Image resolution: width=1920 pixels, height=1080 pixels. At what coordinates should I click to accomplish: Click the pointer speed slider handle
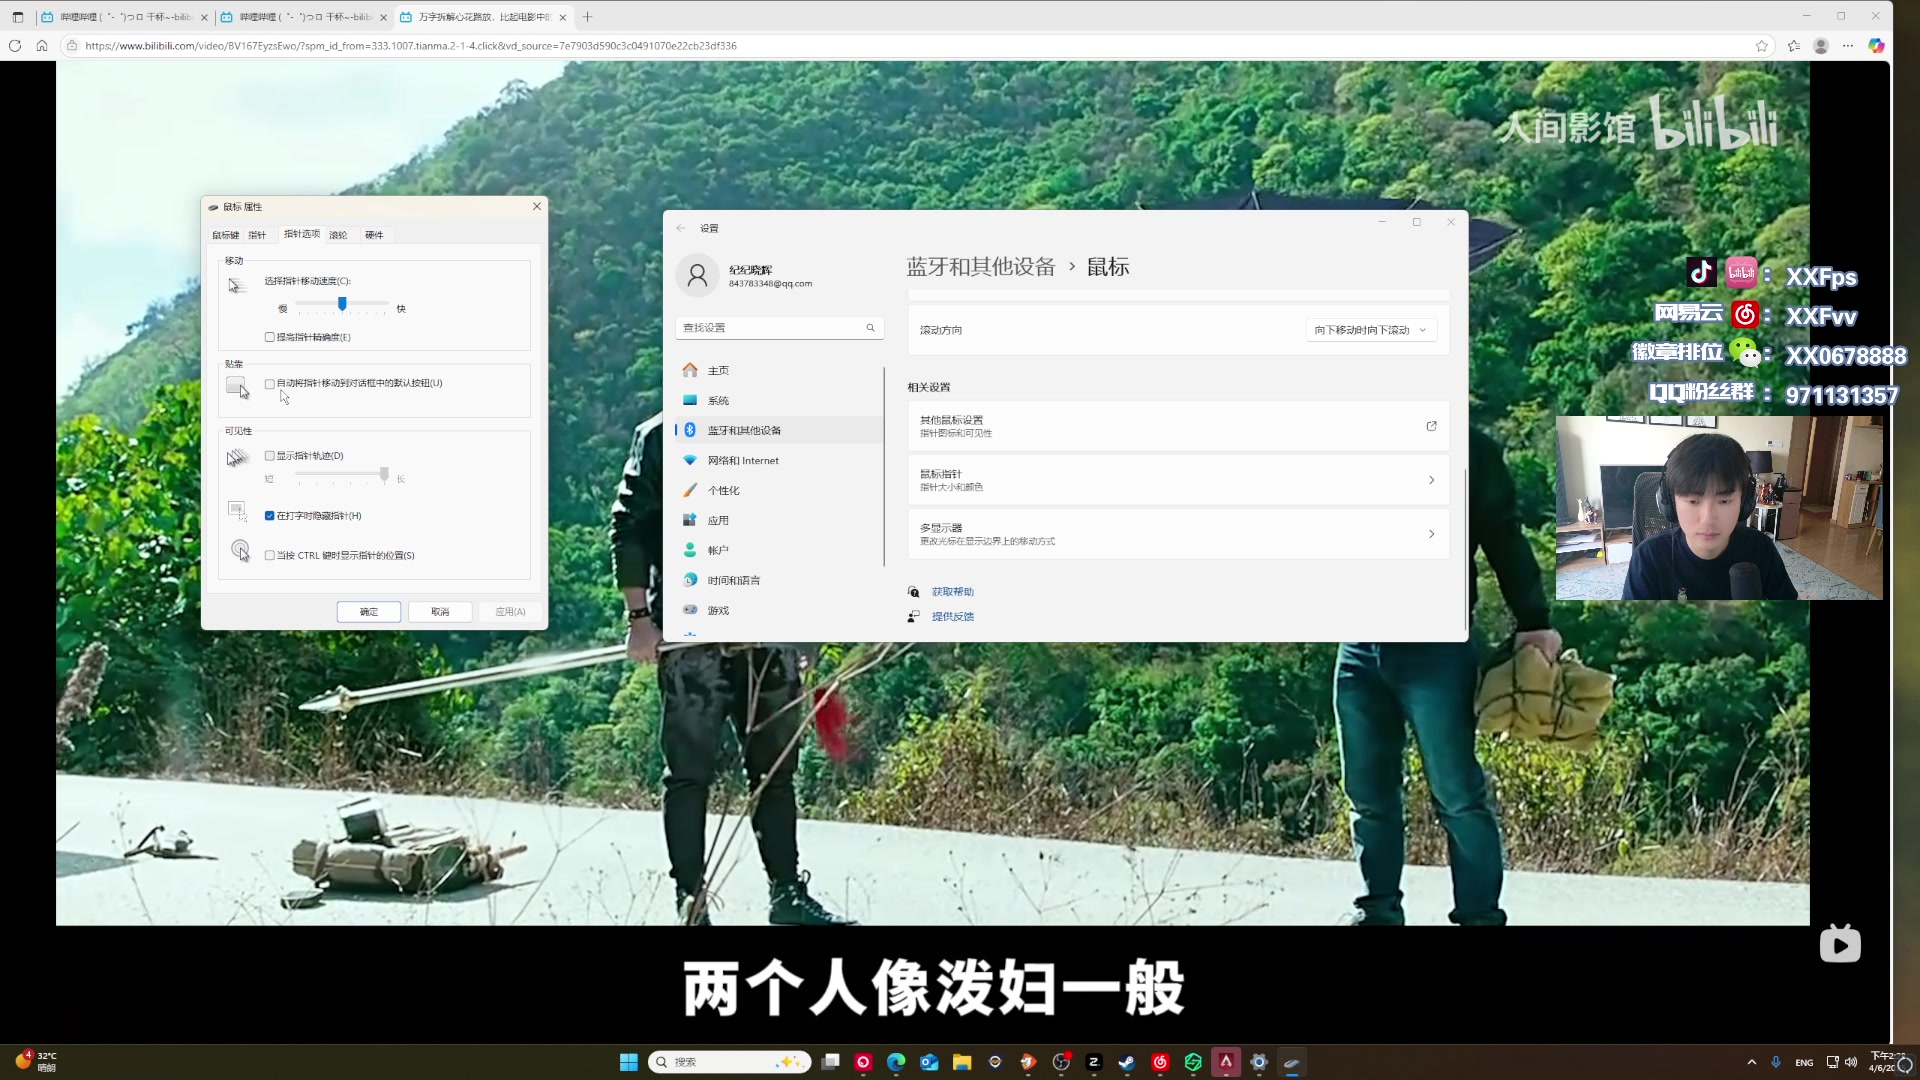pyautogui.click(x=342, y=303)
